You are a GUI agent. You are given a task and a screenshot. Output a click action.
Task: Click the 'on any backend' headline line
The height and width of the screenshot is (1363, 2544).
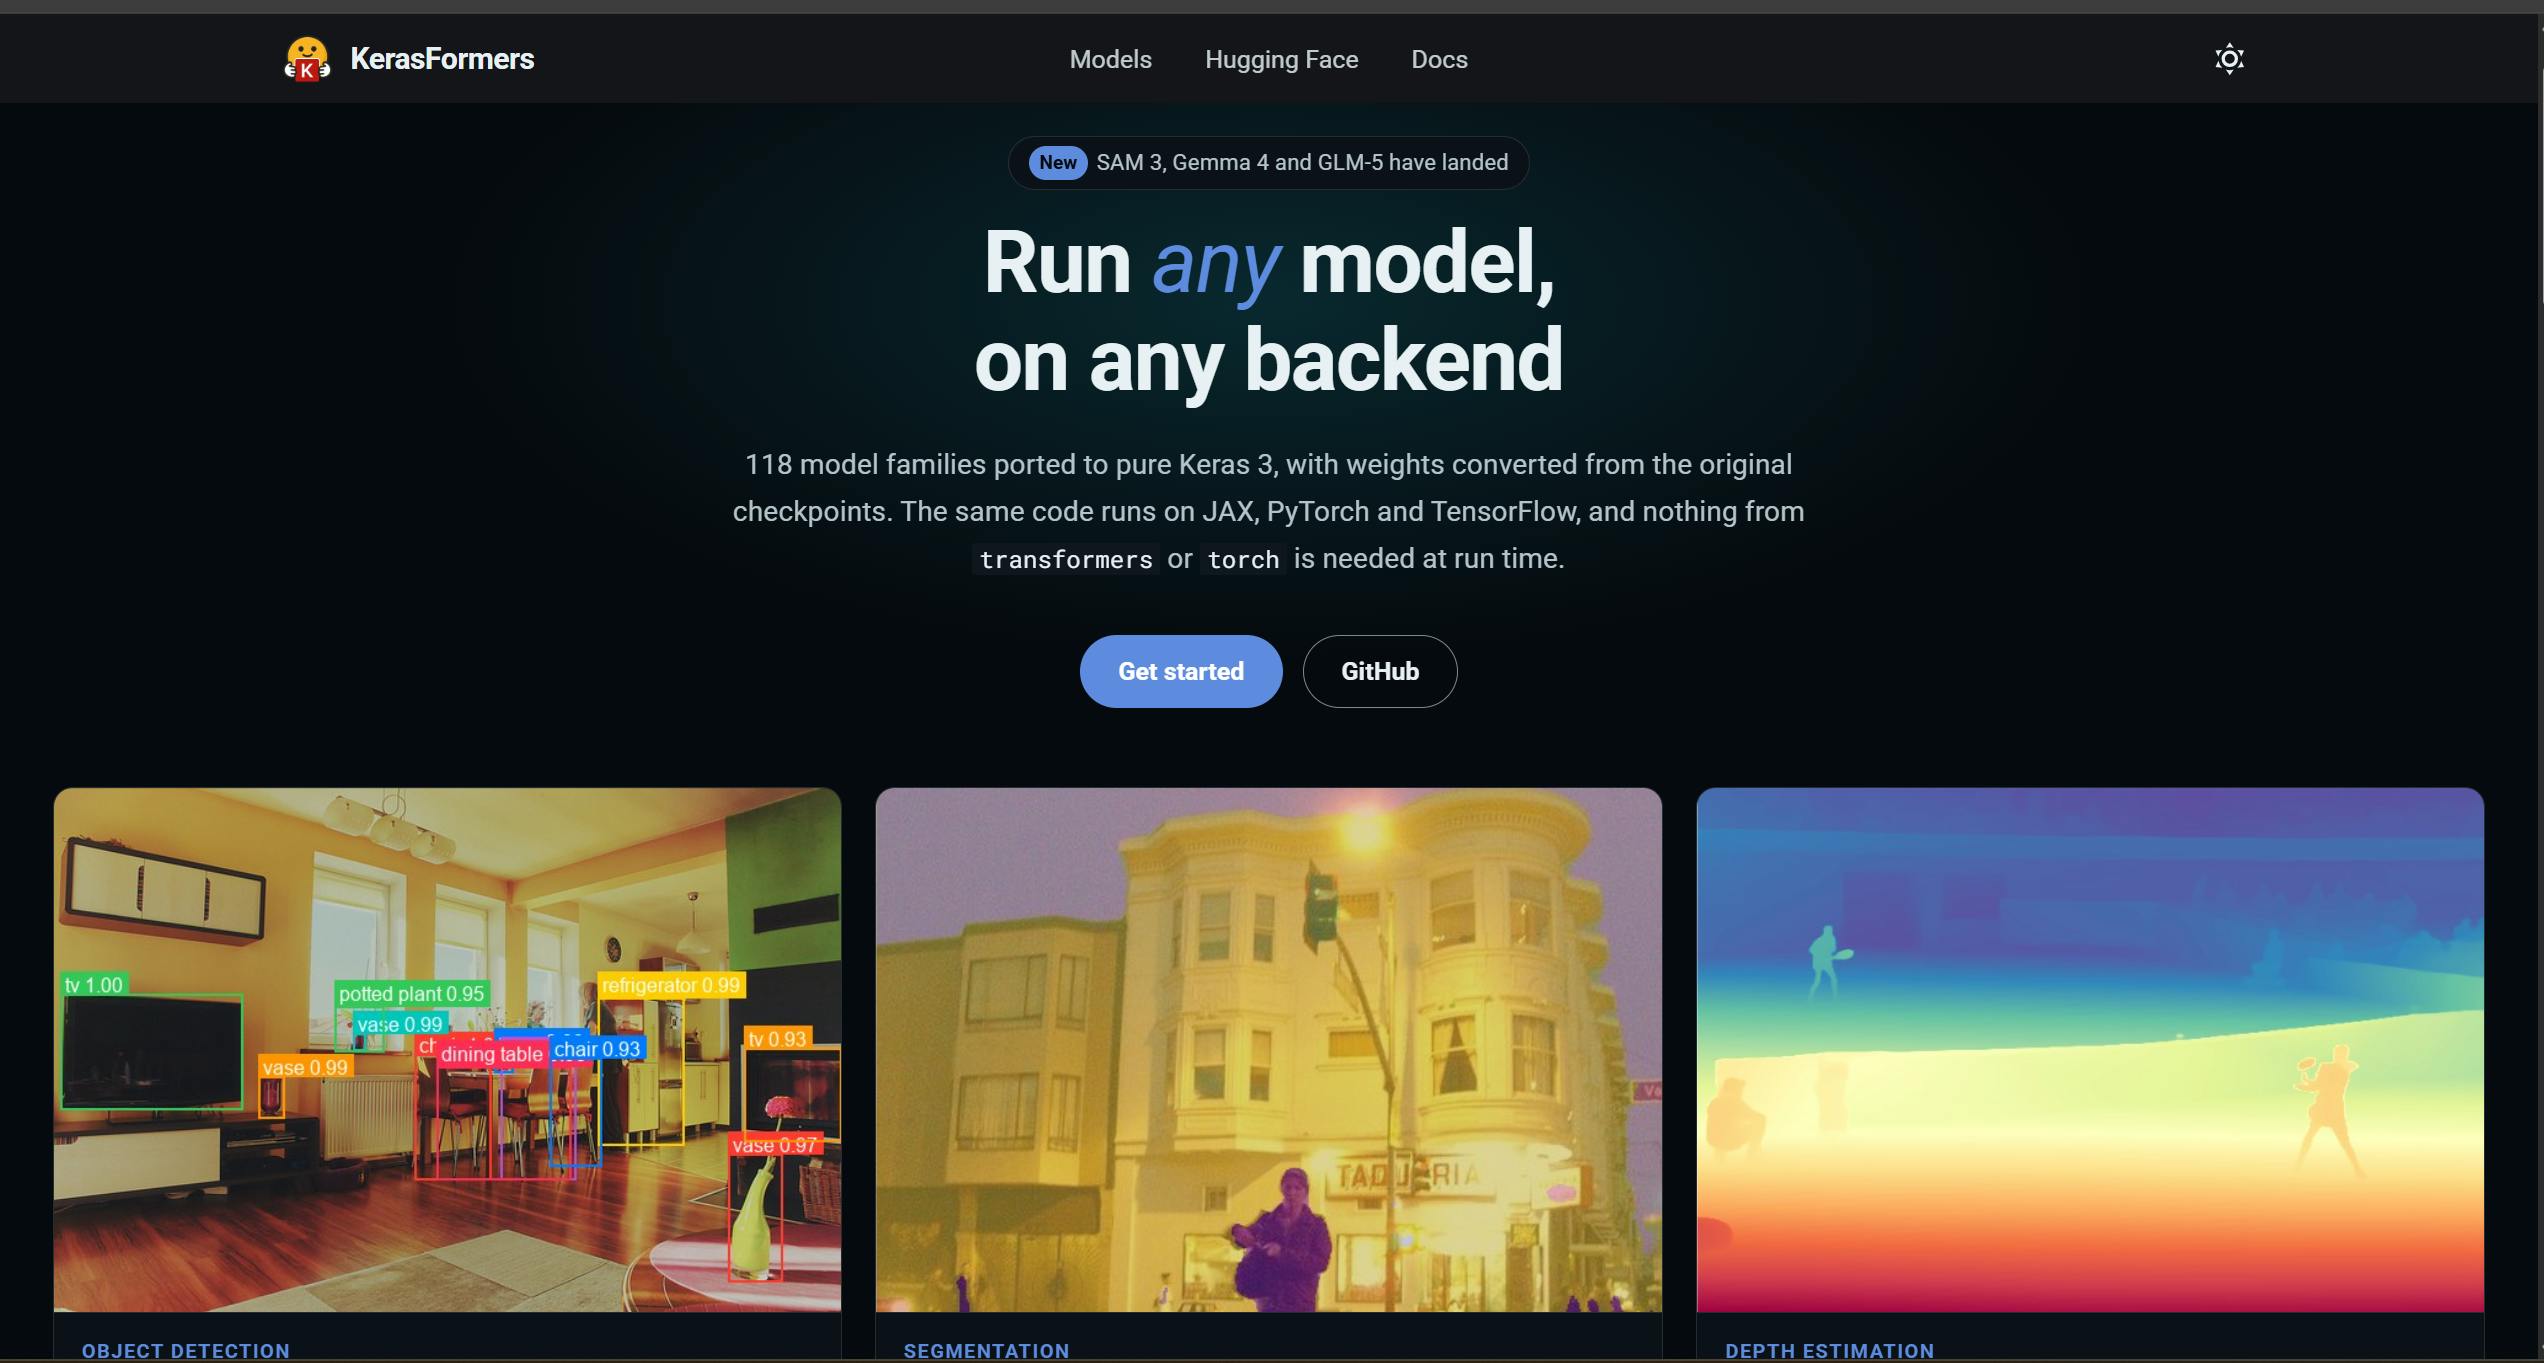1268,361
